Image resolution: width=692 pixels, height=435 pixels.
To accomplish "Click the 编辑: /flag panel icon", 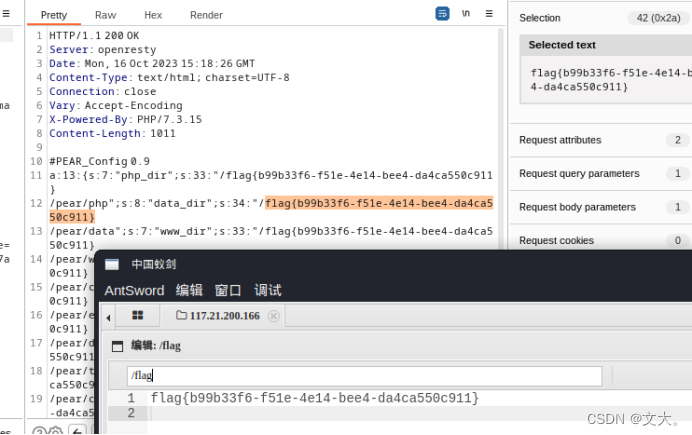I will (117, 346).
